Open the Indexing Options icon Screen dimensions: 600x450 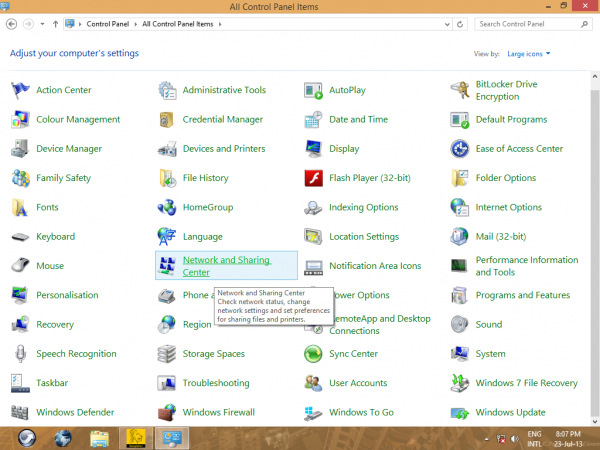pos(313,207)
